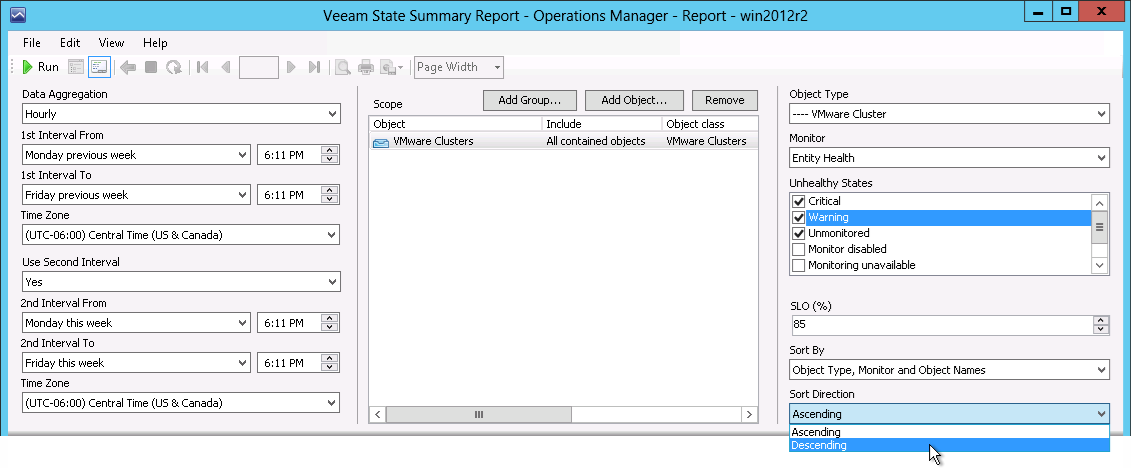
Task: Open the Edit menu
Action: (70, 43)
